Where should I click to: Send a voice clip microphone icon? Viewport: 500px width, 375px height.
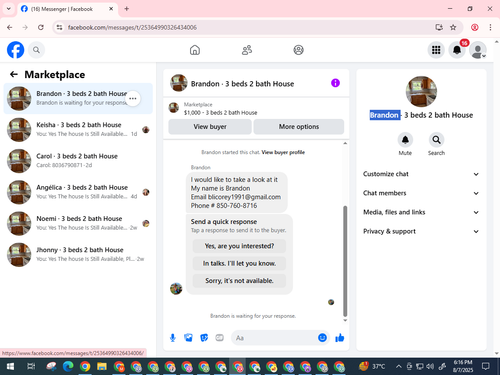tap(173, 338)
